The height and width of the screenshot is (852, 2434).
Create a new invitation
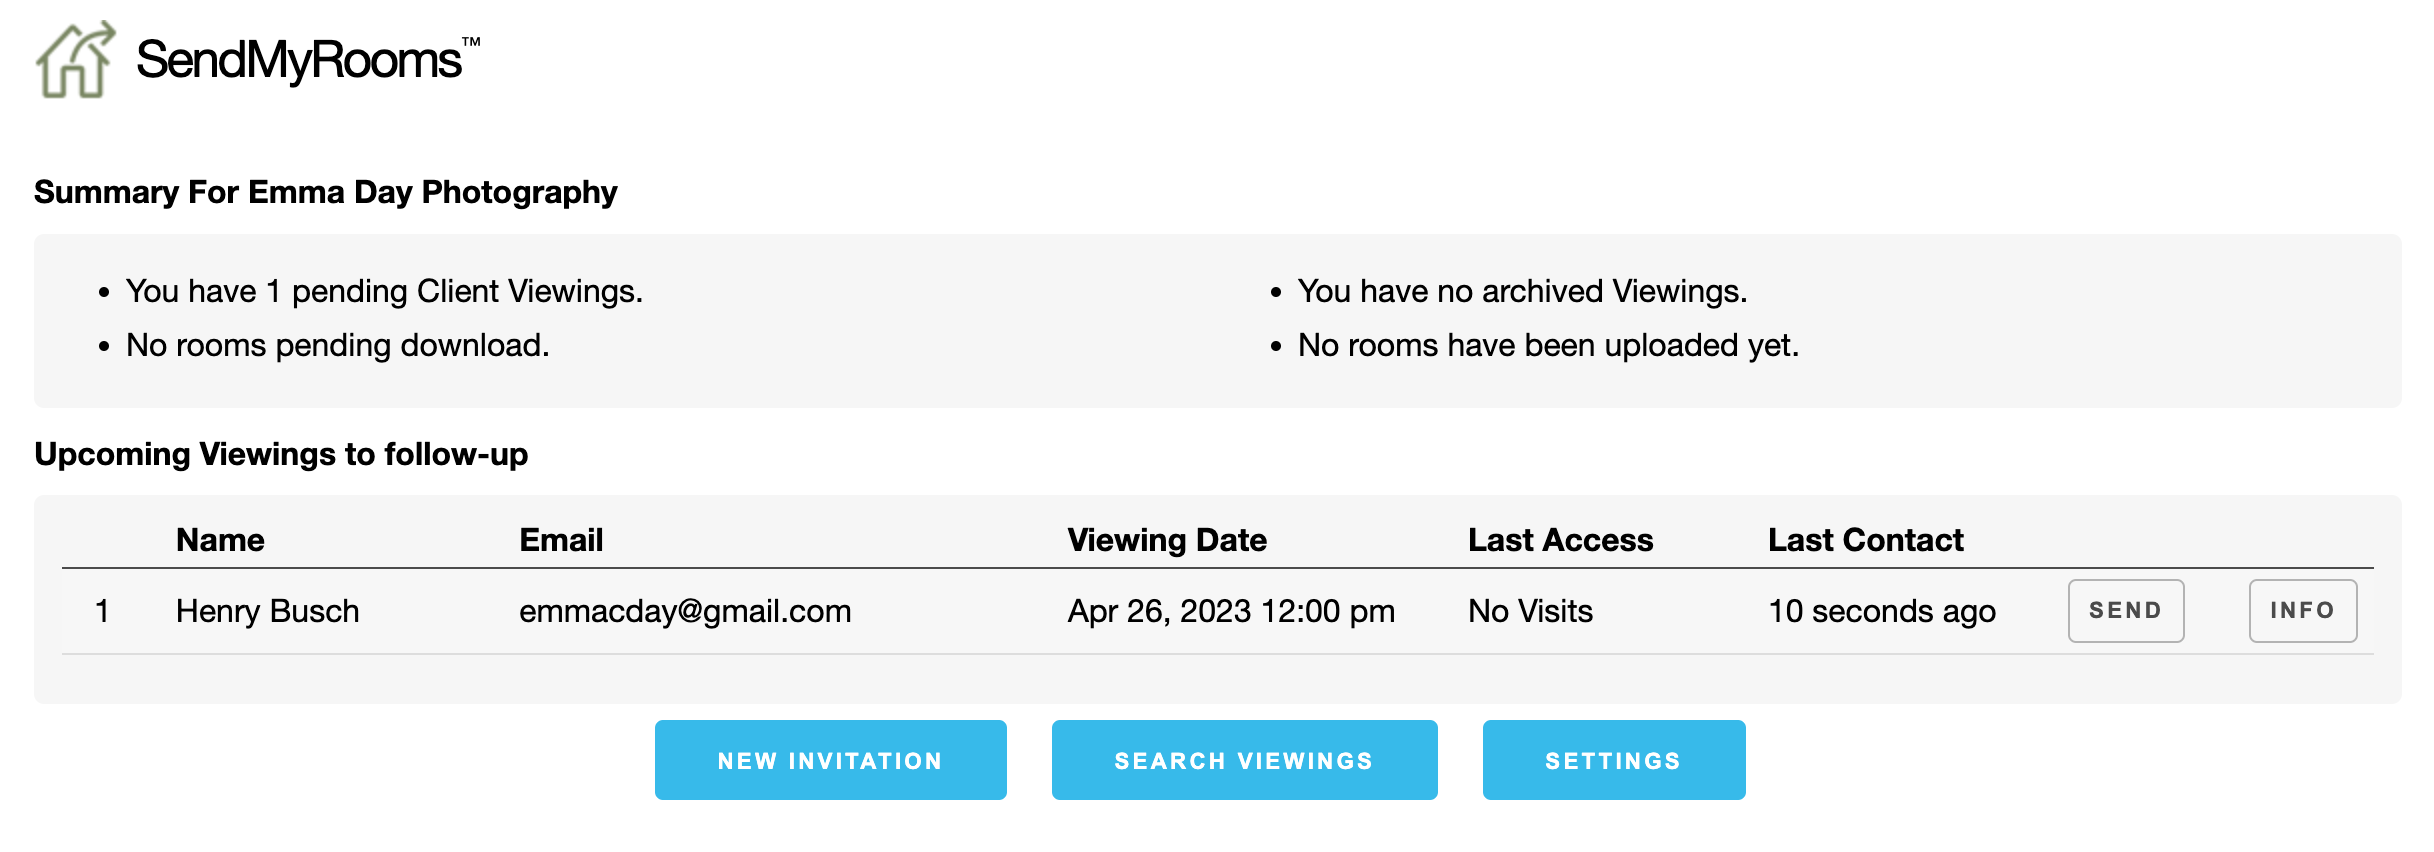pyautogui.click(x=830, y=760)
